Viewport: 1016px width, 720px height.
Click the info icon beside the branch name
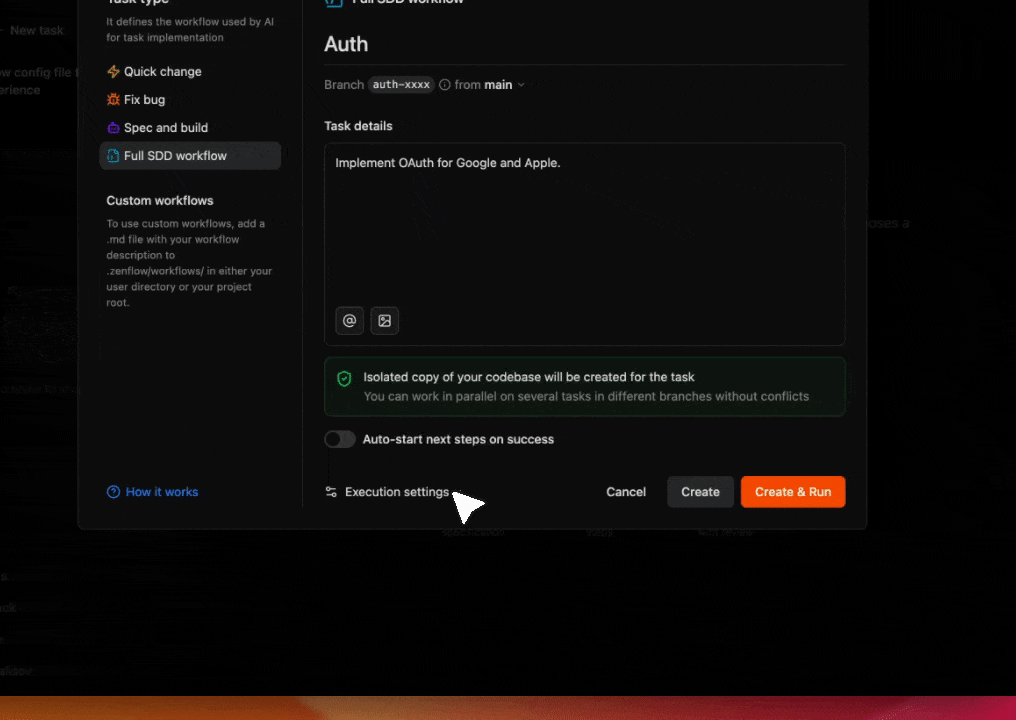[x=444, y=85]
